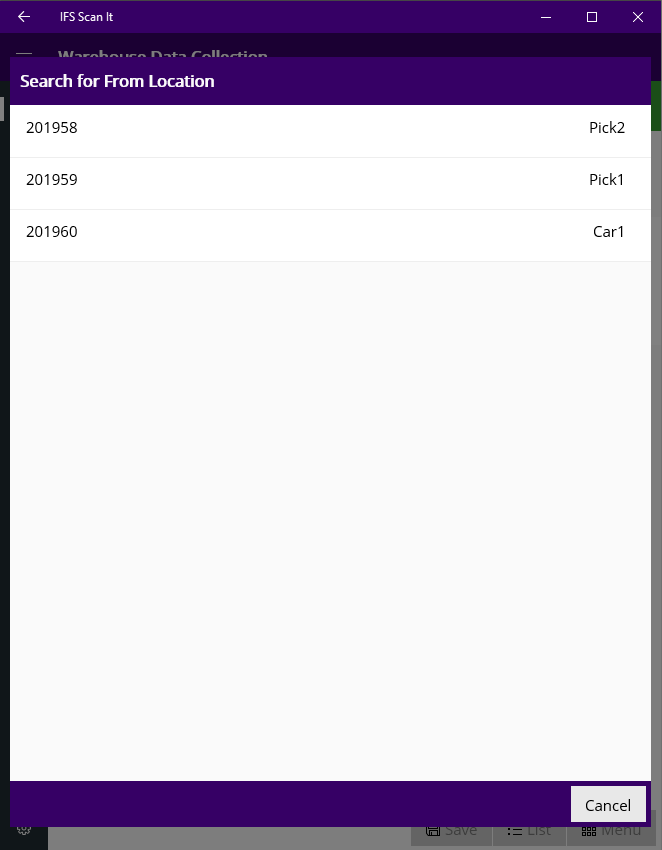
Task: Select location number 201958
Action: (x=52, y=128)
